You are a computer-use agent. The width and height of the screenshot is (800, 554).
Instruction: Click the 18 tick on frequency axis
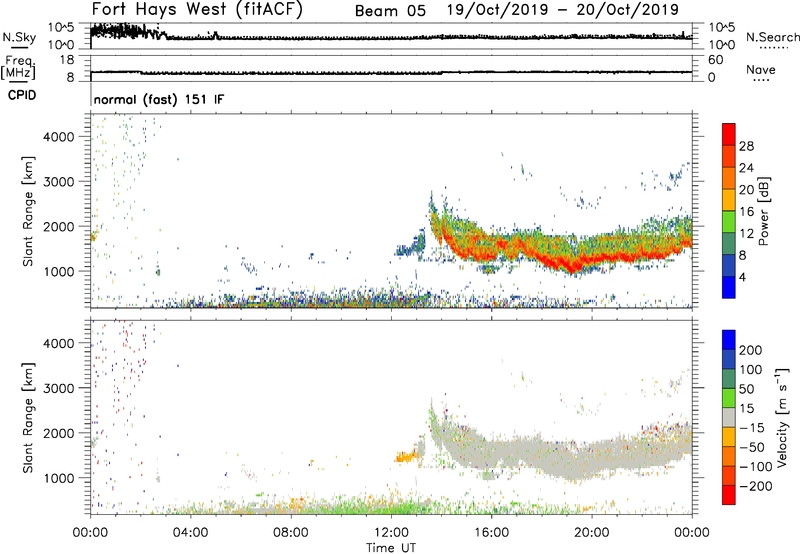click(x=67, y=60)
